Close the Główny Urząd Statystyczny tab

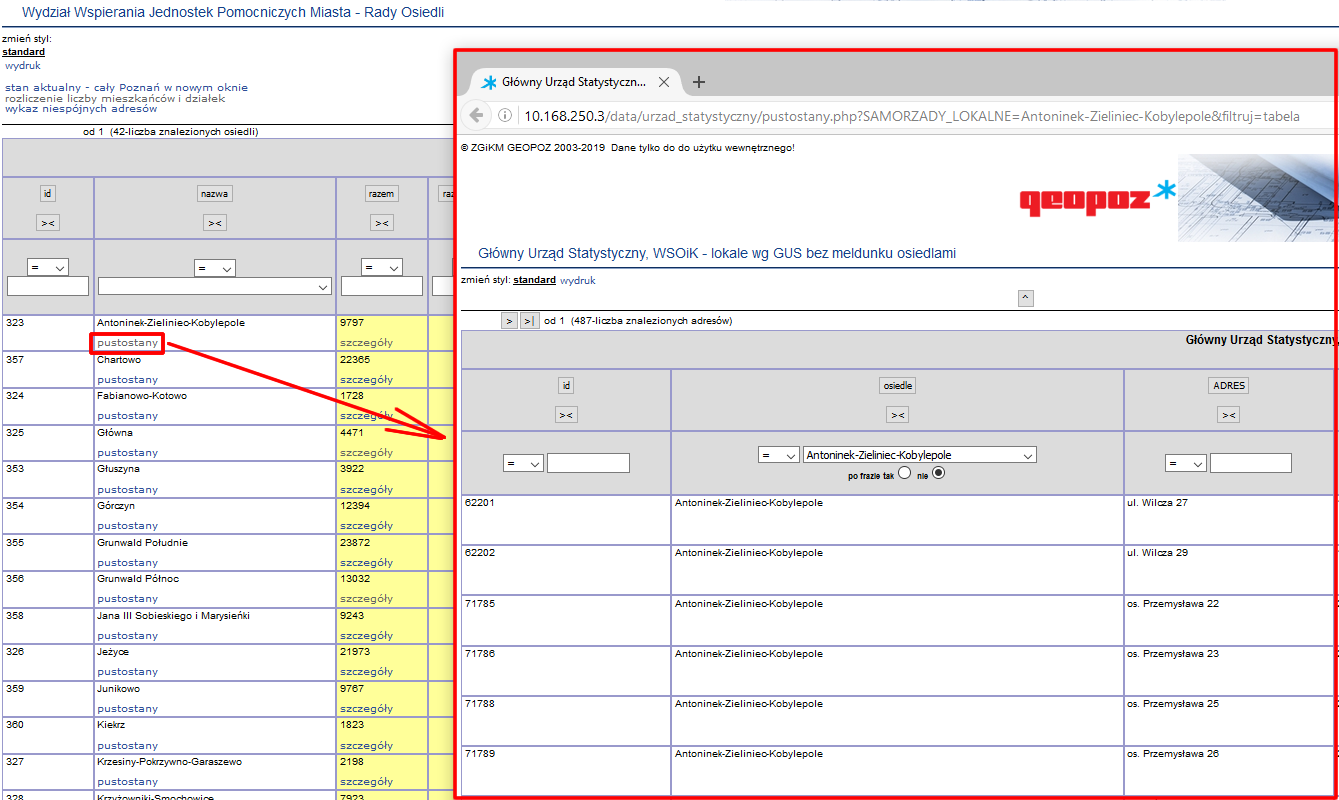click(x=664, y=82)
